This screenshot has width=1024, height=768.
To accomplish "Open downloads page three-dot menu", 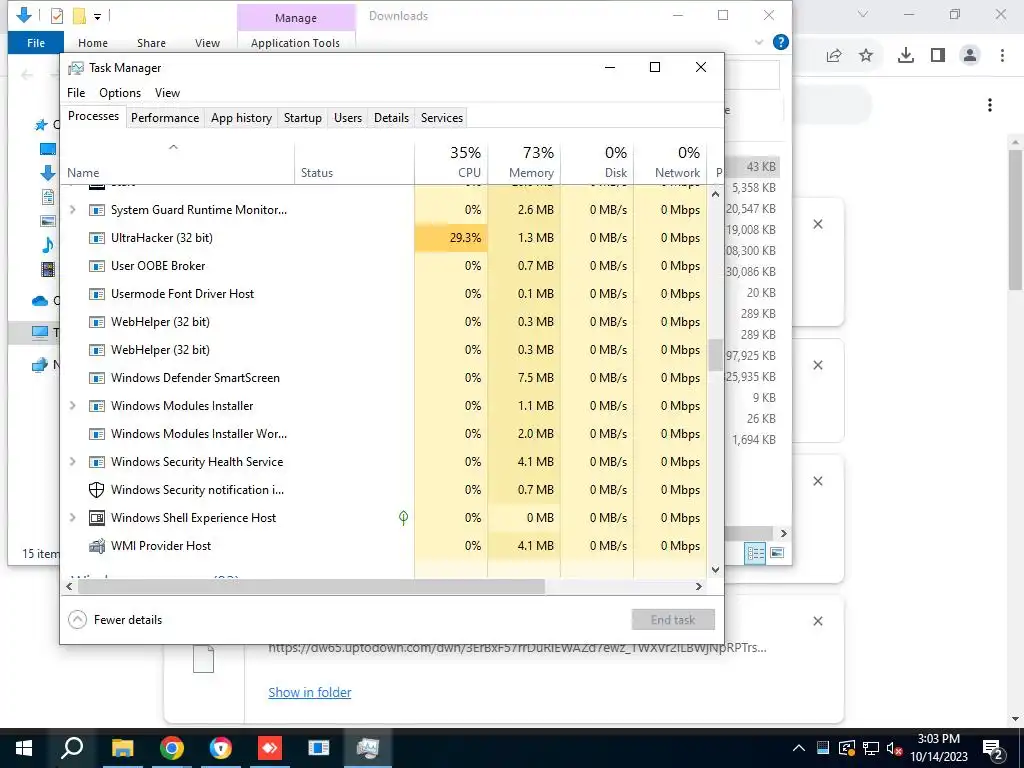I will point(990,105).
